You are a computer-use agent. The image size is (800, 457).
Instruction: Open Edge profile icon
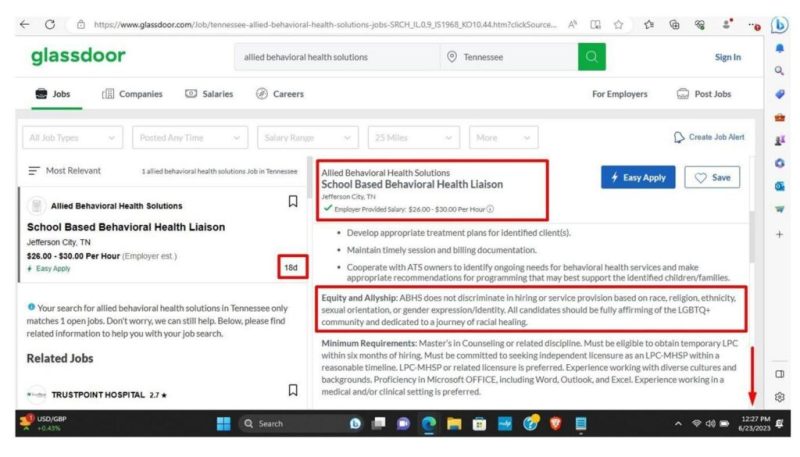(727, 24)
